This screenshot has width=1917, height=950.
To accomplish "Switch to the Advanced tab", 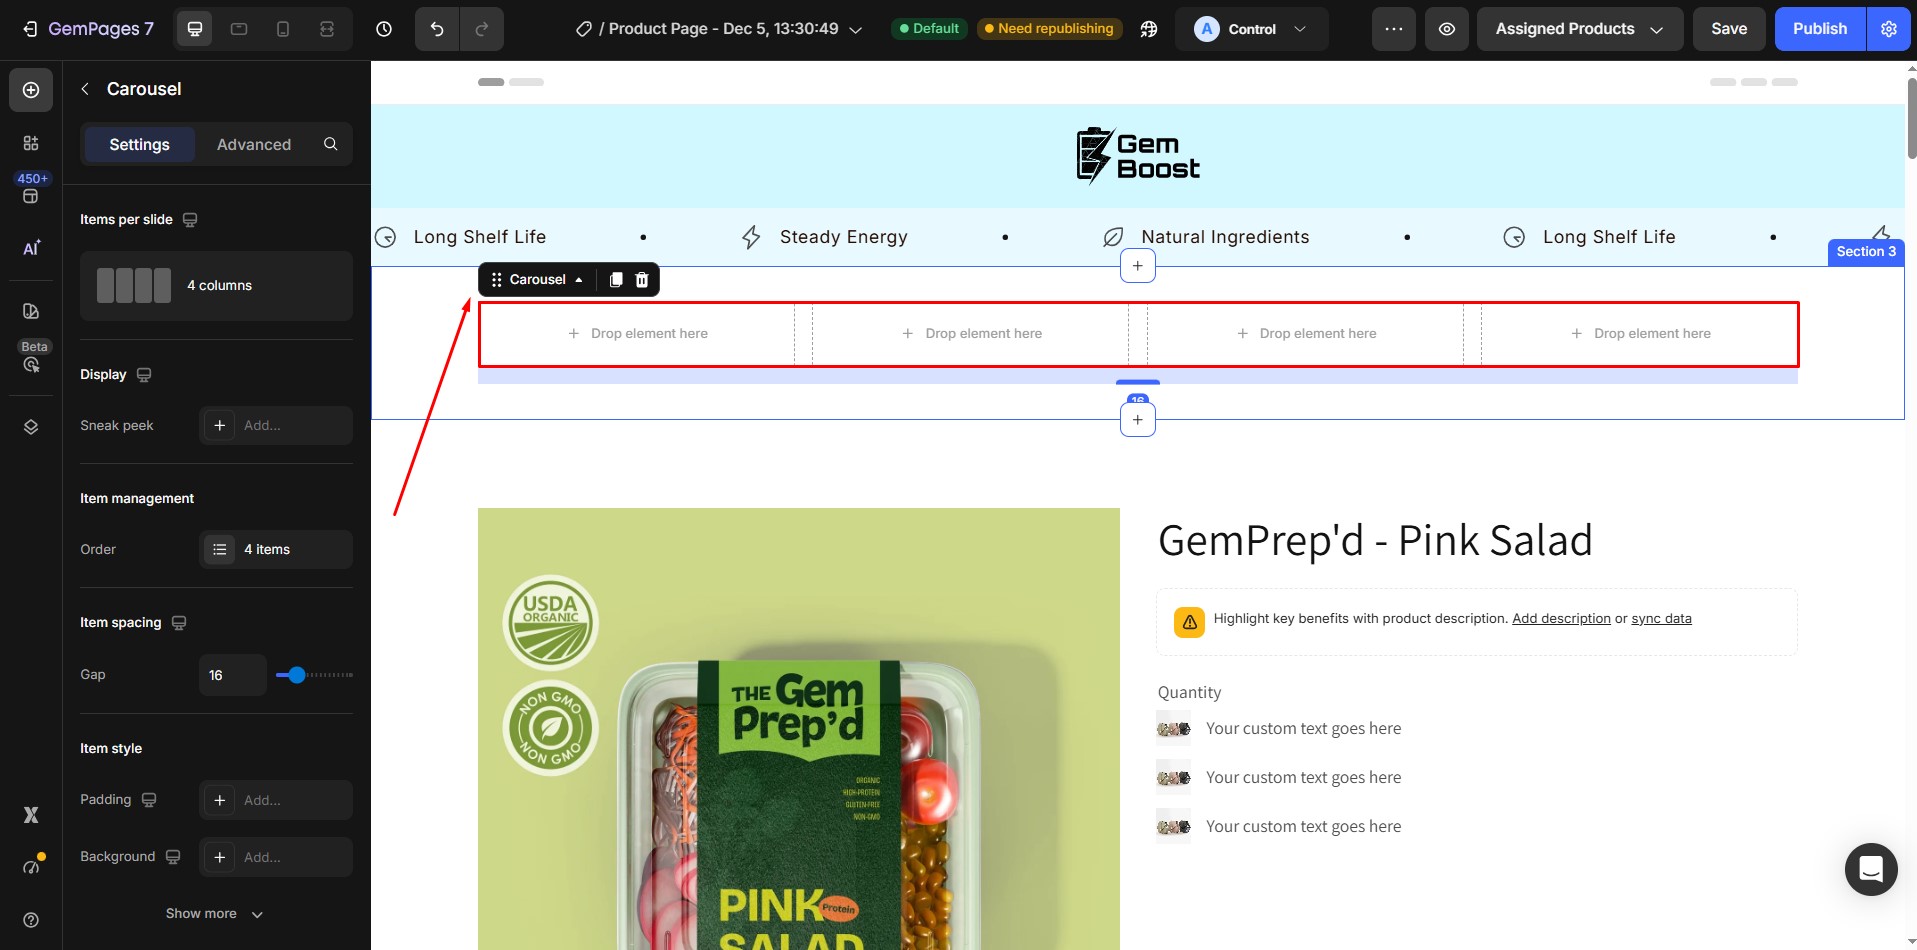I will [x=254, y=145].
